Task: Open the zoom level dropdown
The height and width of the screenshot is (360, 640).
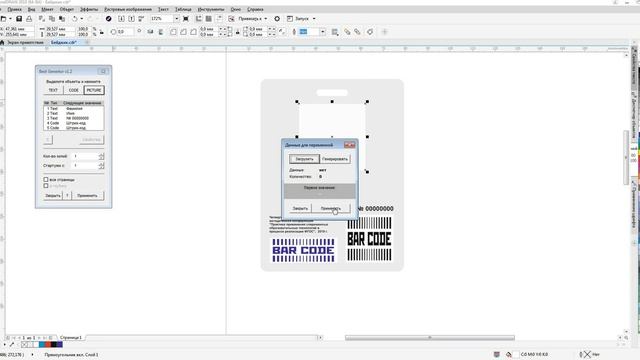Action: pos(176,19)
